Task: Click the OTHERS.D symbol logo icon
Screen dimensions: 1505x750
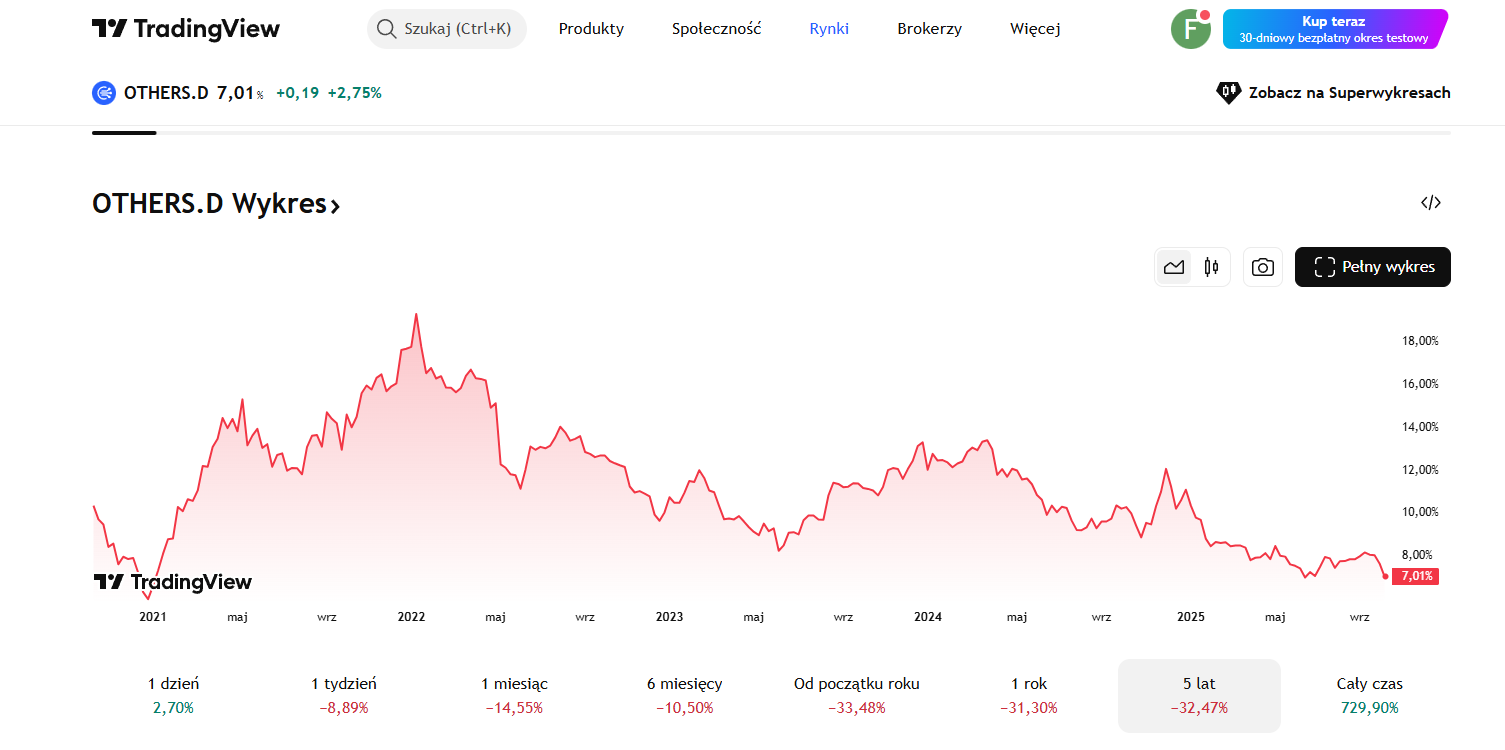Action: click(104, 93)
